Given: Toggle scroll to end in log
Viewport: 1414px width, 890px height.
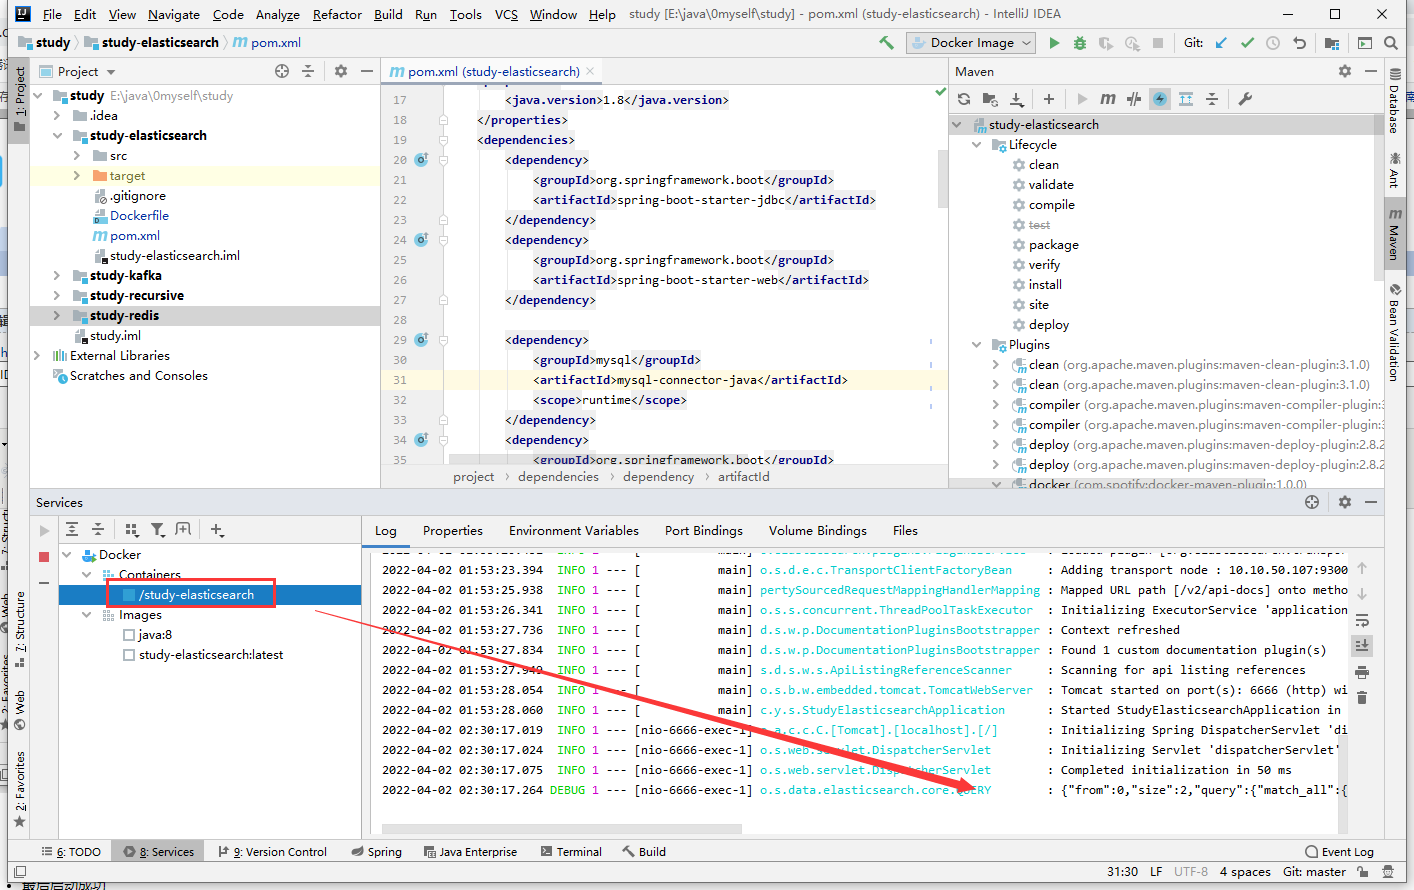Looking at the screenshot, I should pyautogui.click(x=1362, y=646).
